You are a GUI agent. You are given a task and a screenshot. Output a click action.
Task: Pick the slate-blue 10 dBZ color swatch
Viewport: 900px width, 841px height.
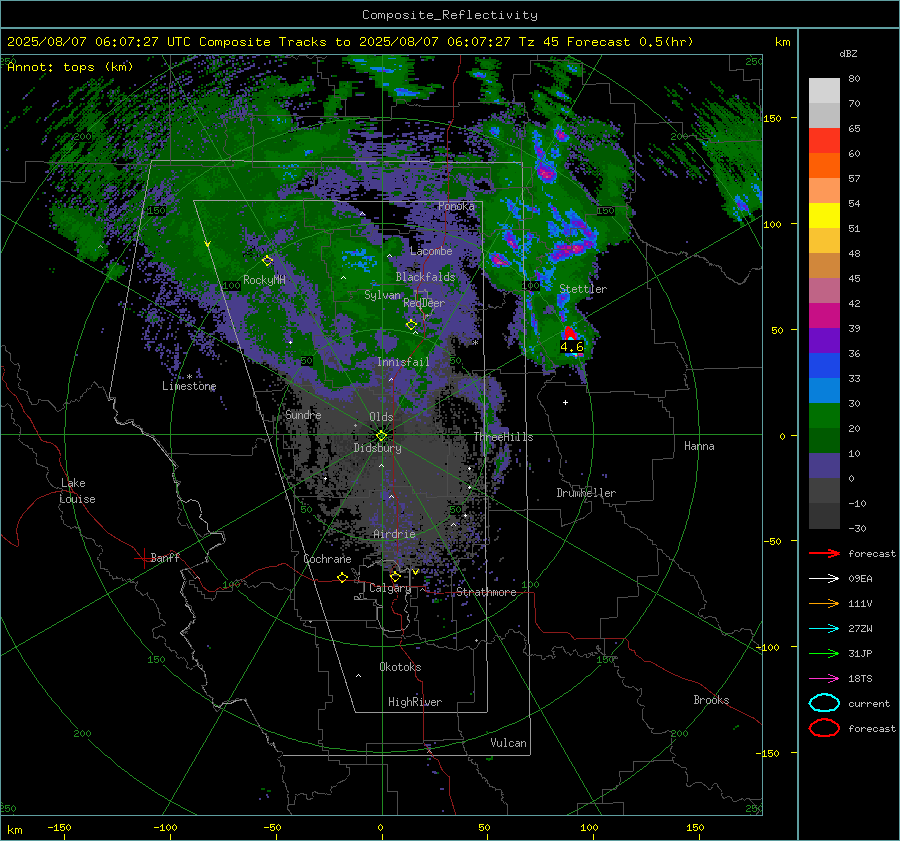[x=824, y=466]
